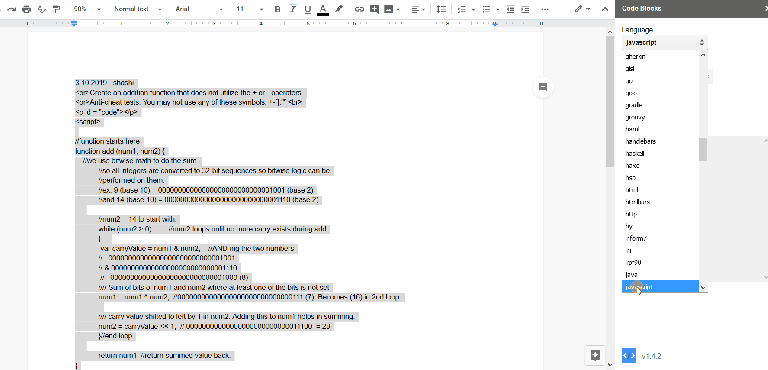The image size is (768, 370).
Task: Run spelling and grammar check icon
Action: point(42,9)
